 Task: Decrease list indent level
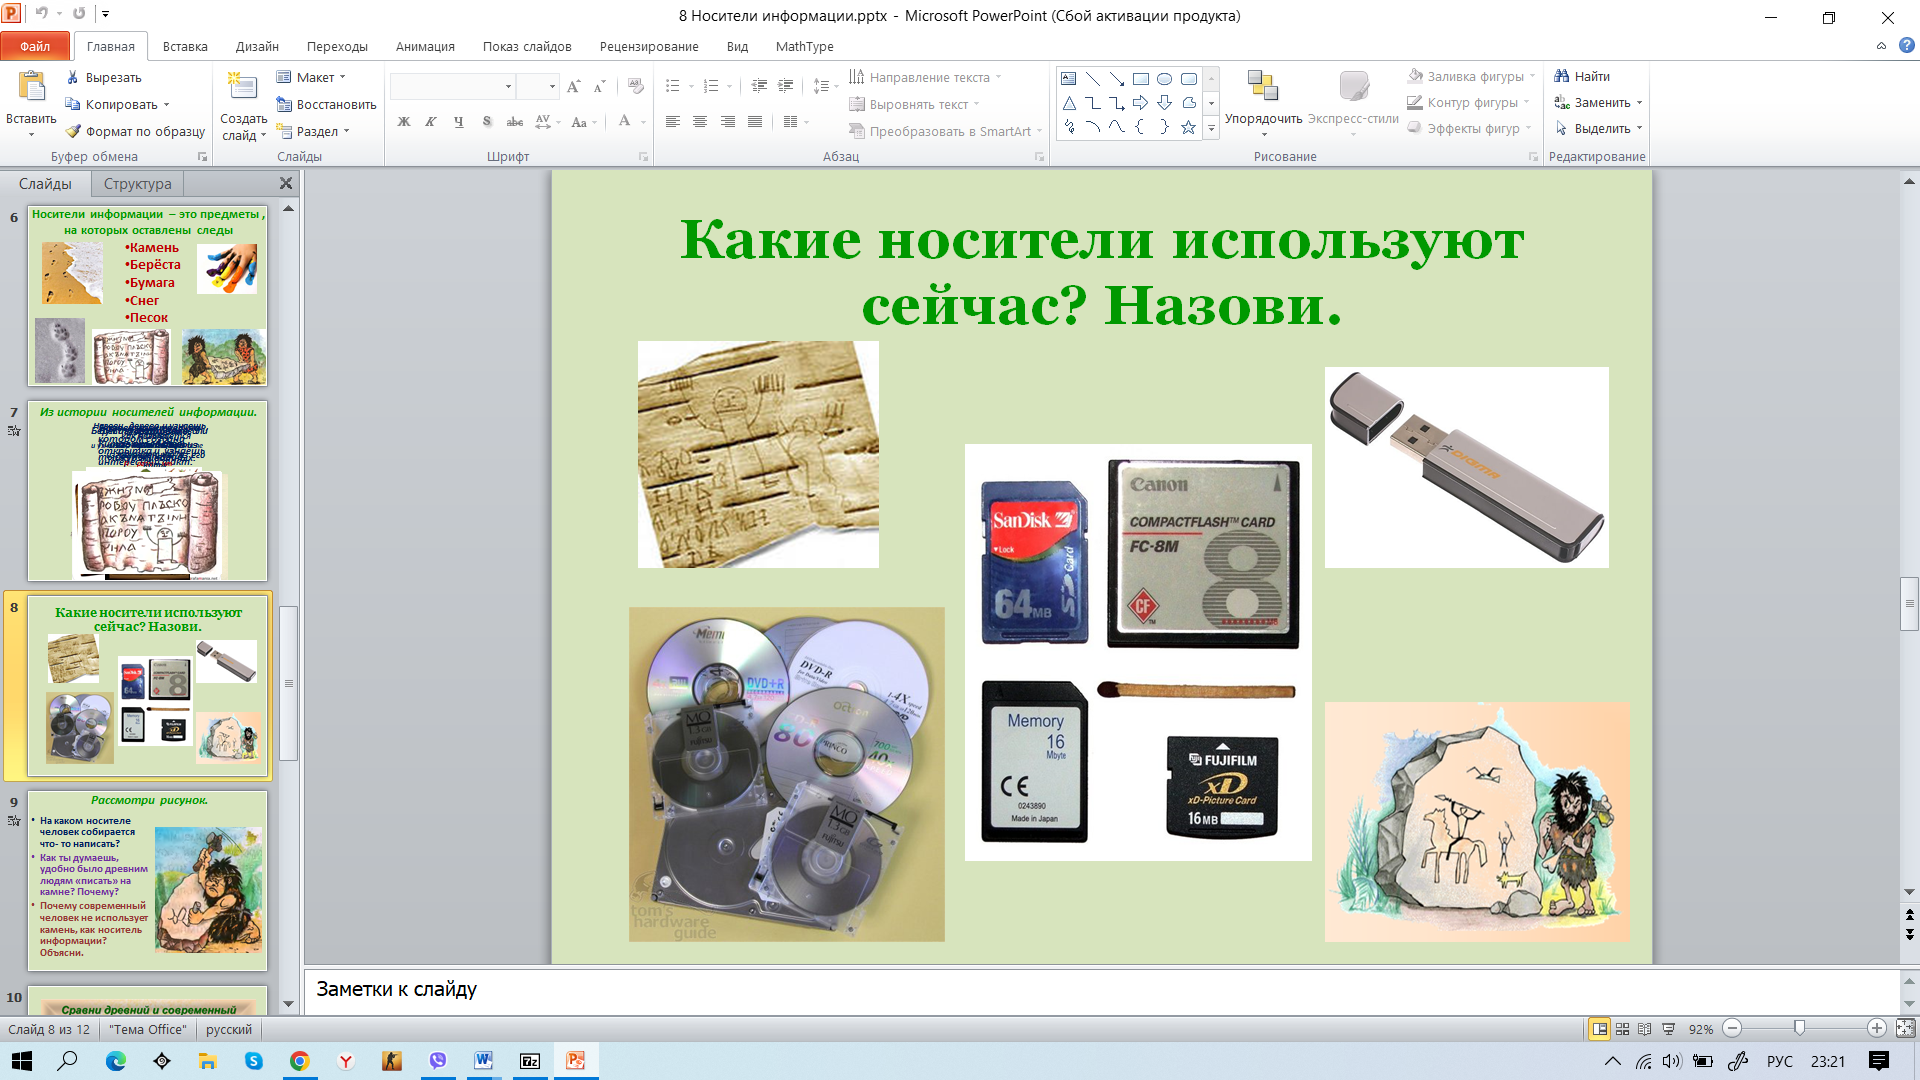point(759,87)
